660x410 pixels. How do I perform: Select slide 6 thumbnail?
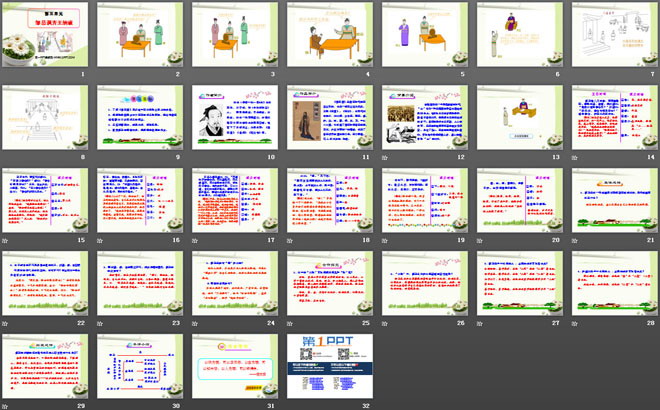[x=520, y=34]
